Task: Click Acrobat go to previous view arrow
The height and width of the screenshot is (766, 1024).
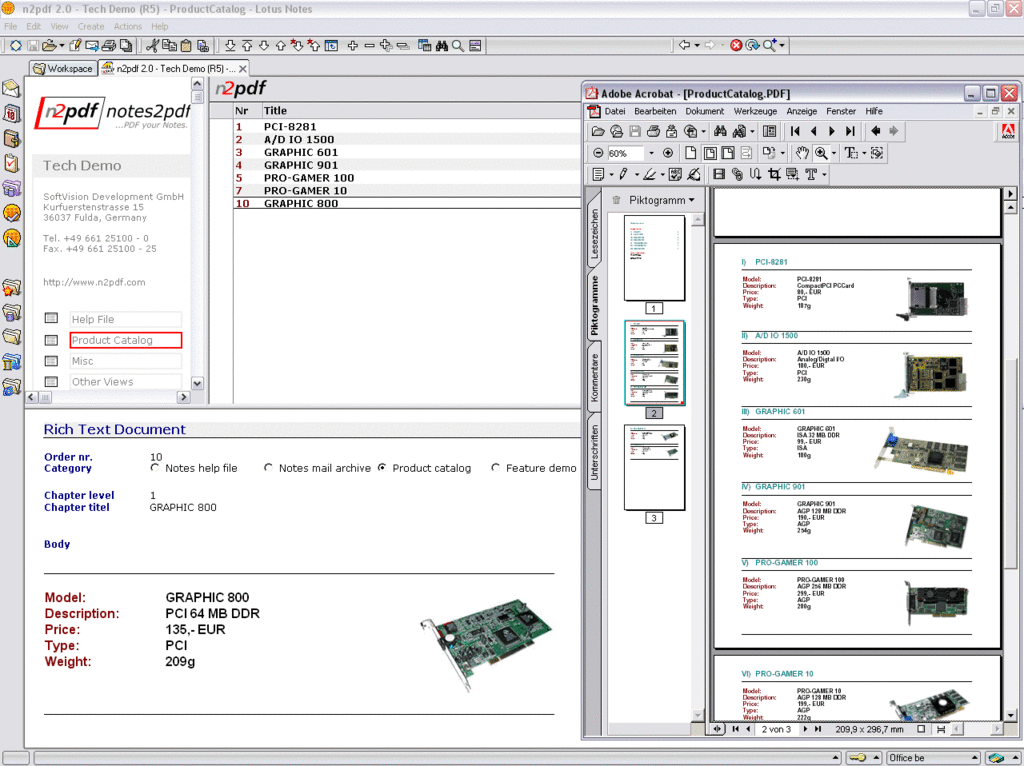Action: coord(876,131)
